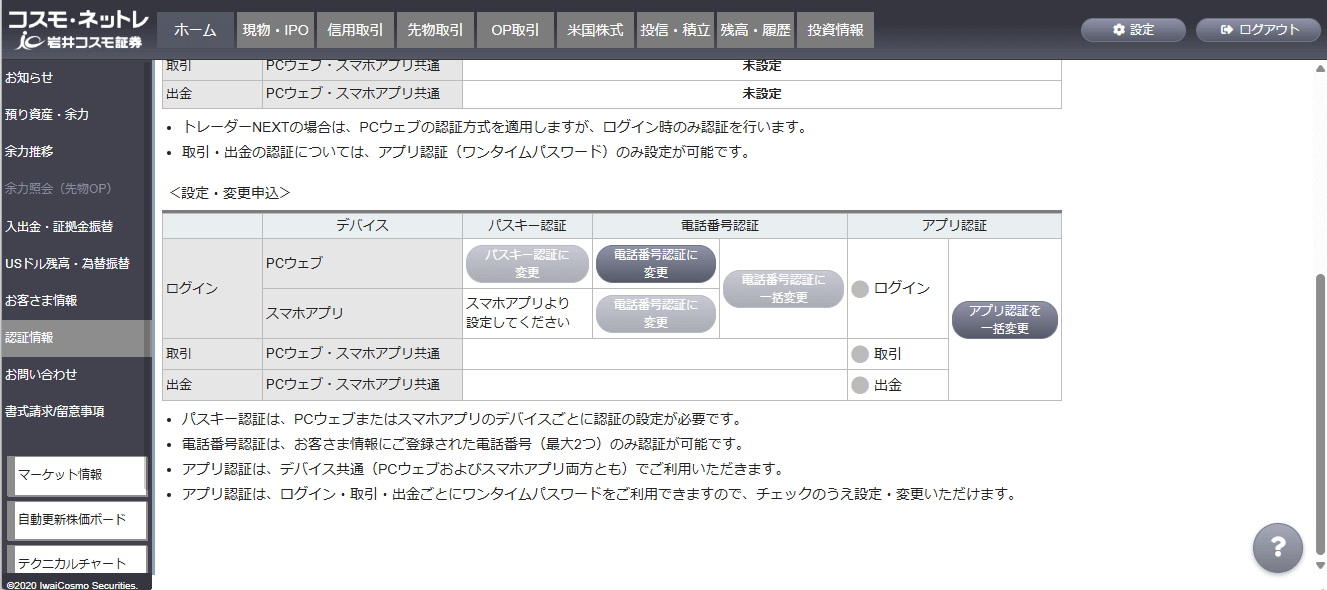Image resolution: width=1327 pixels, height=590 pixels.
Task: Open 設定 with the gear icon
Action: pos(1132,30)
